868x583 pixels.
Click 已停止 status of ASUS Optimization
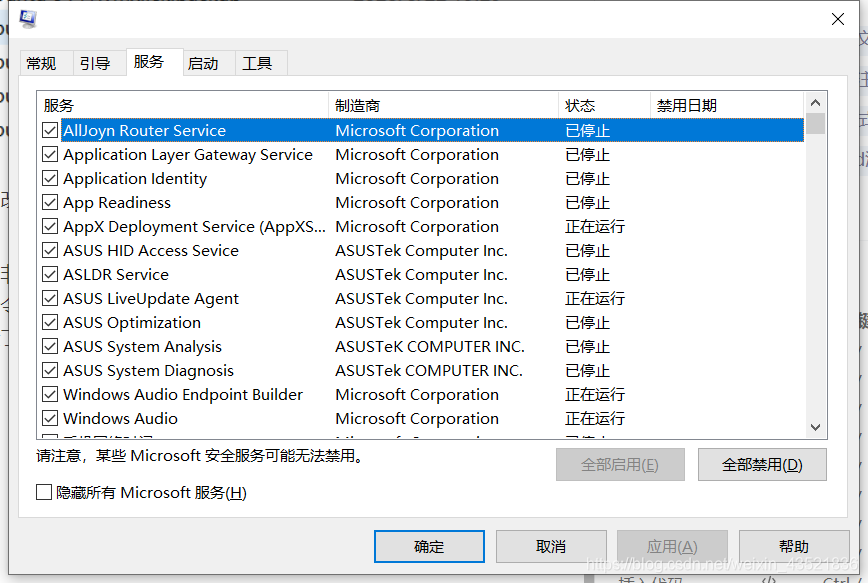[x=587, y=322]
